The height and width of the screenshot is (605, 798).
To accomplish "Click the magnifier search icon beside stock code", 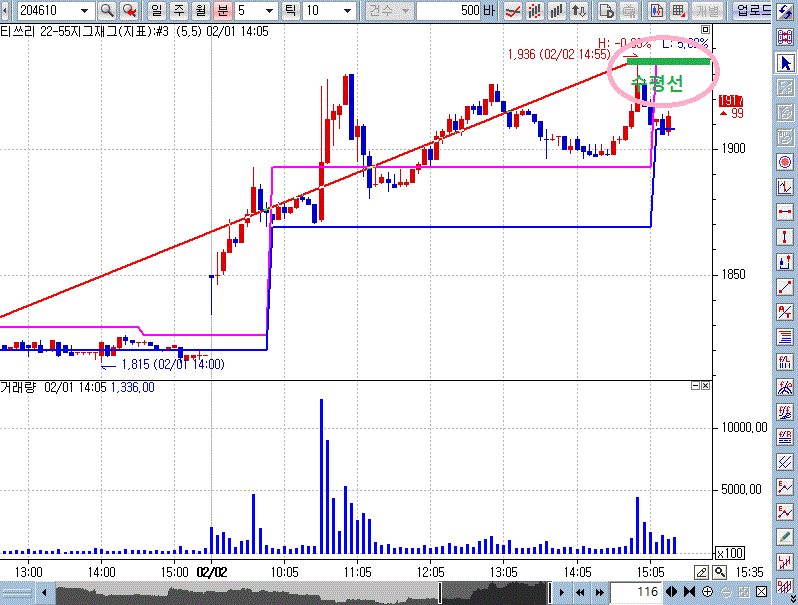I will click(x=106, y=11).
